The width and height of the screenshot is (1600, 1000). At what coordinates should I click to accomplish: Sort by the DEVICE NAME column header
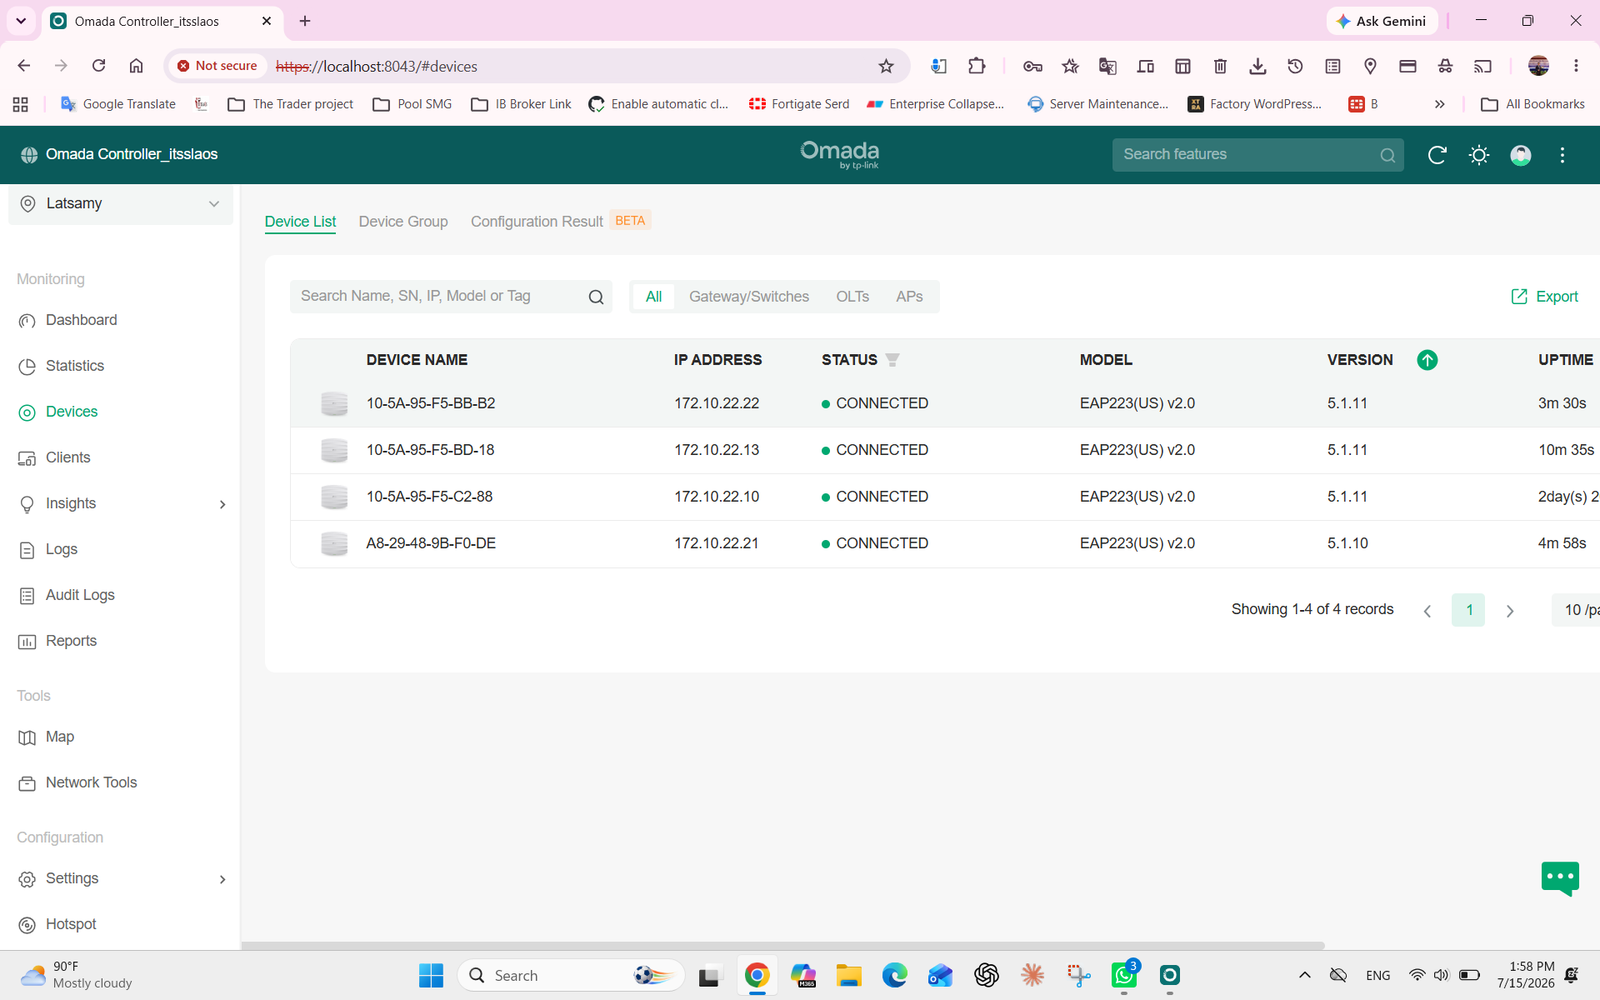pos(417,360)
